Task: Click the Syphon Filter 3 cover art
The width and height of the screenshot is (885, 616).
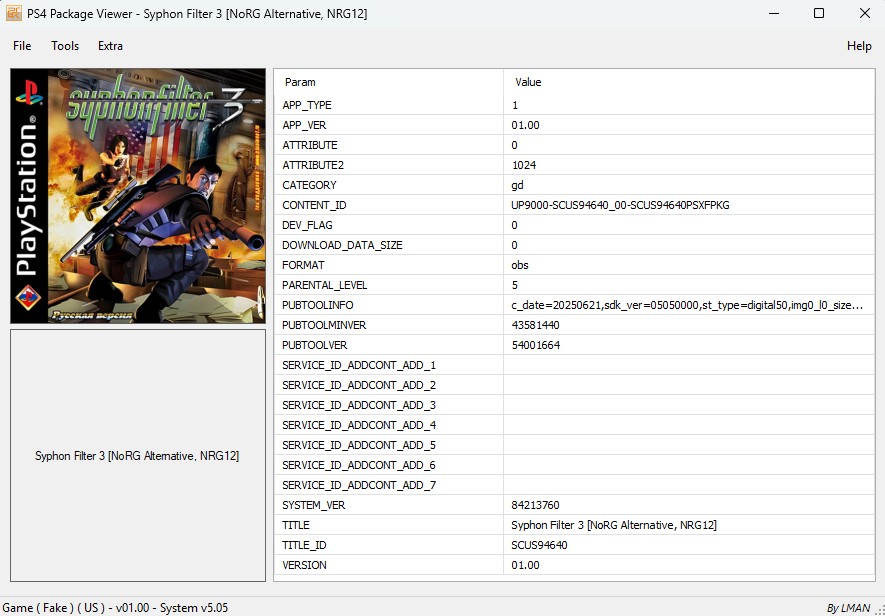Action: [138, 196]
